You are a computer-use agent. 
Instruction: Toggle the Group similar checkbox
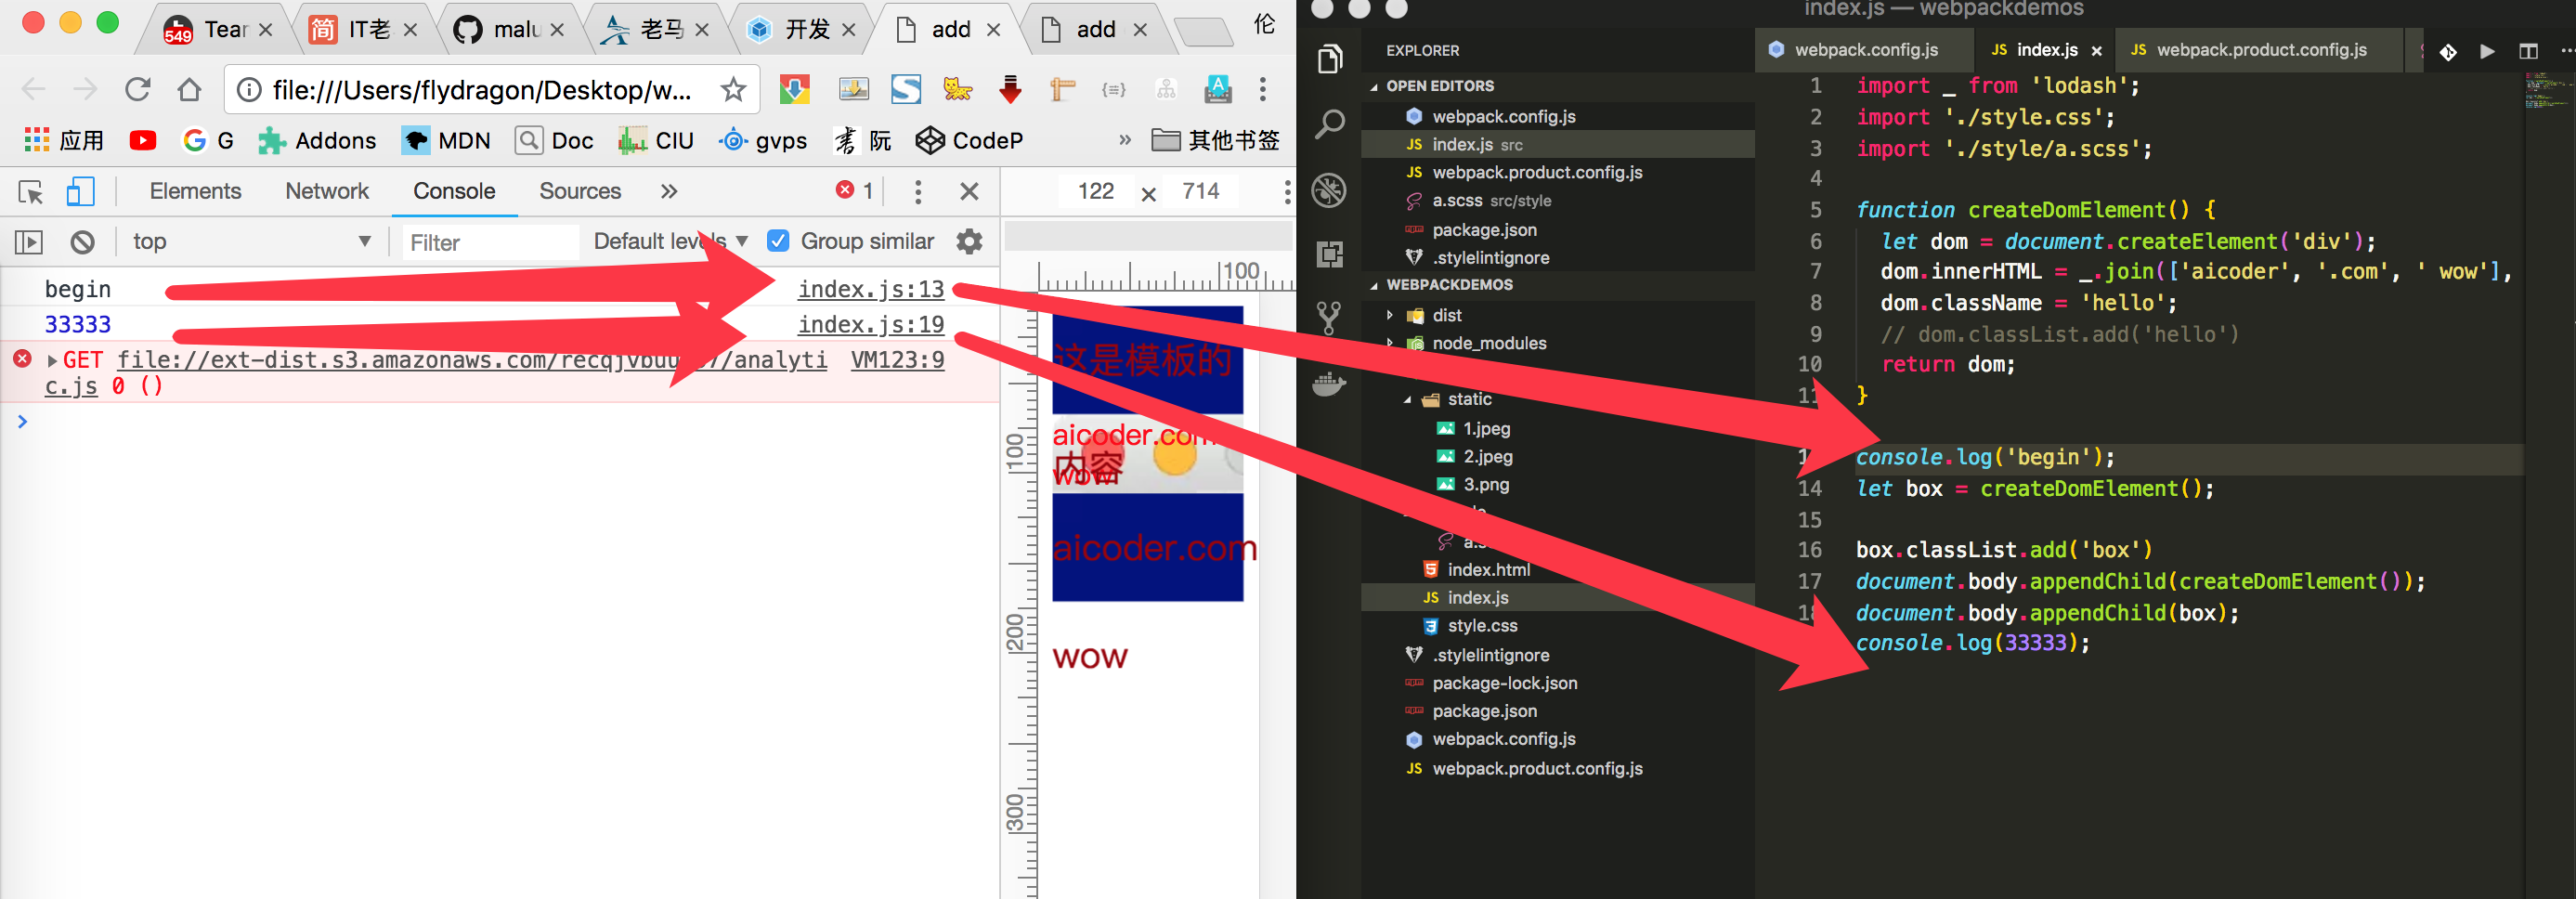point(778,241)
